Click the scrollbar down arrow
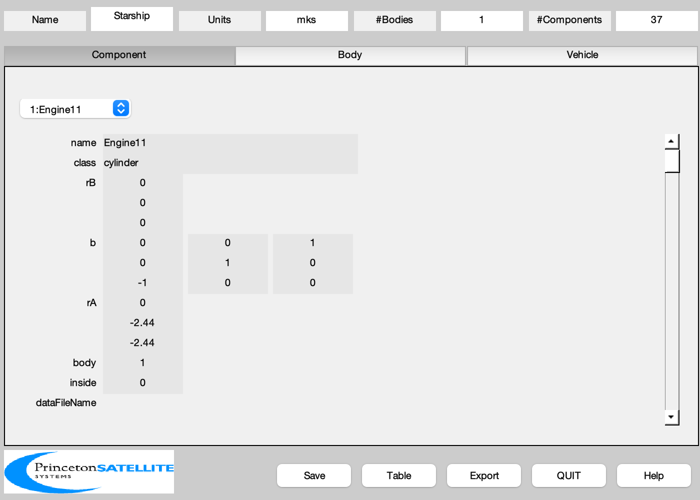700x500 pixels. (671, 417)
